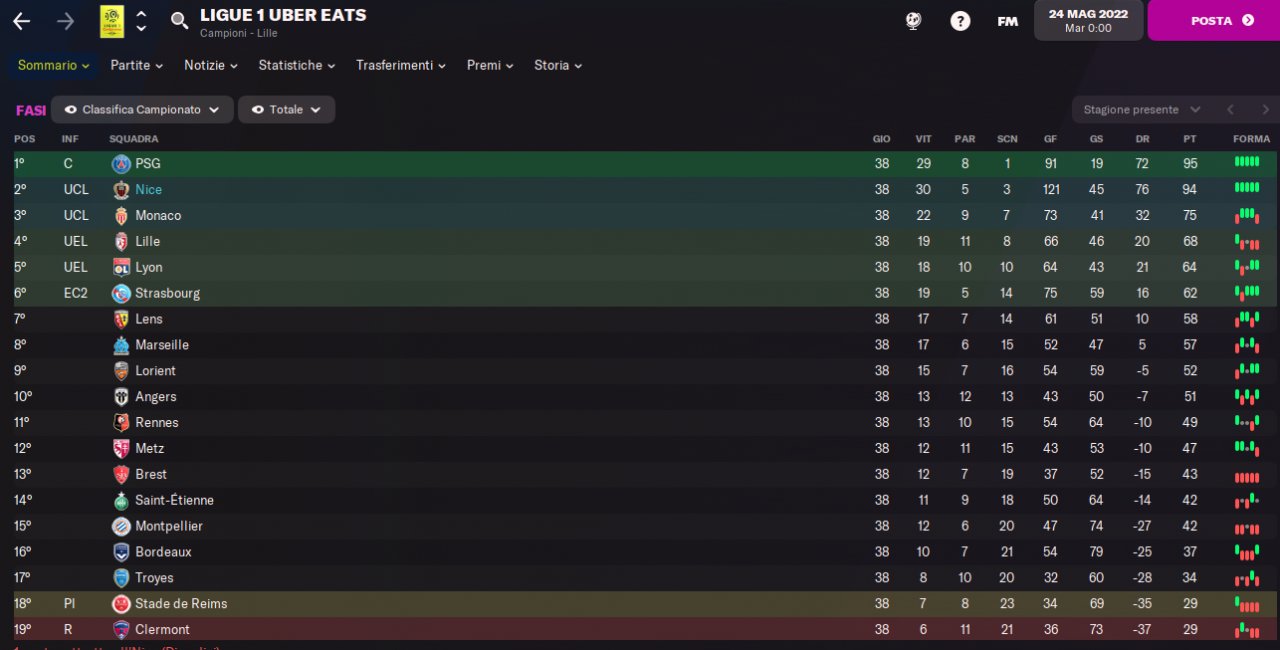Open the Nice team link
Viewport: 1280px width, 650px height.
[x=148, y=190]
